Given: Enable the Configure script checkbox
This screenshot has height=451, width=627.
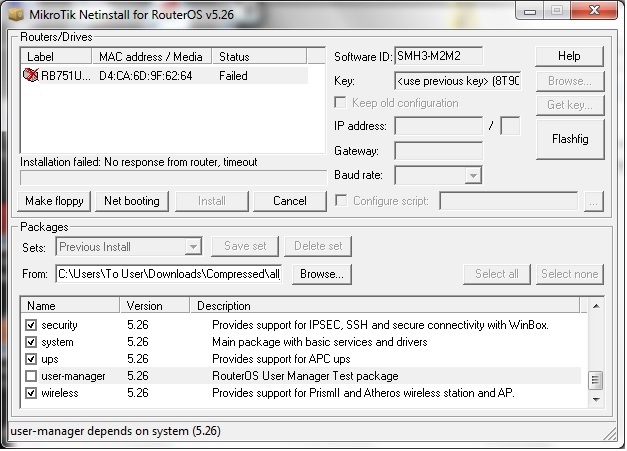Looking at the screenshot, I should (x=341, y=200).
